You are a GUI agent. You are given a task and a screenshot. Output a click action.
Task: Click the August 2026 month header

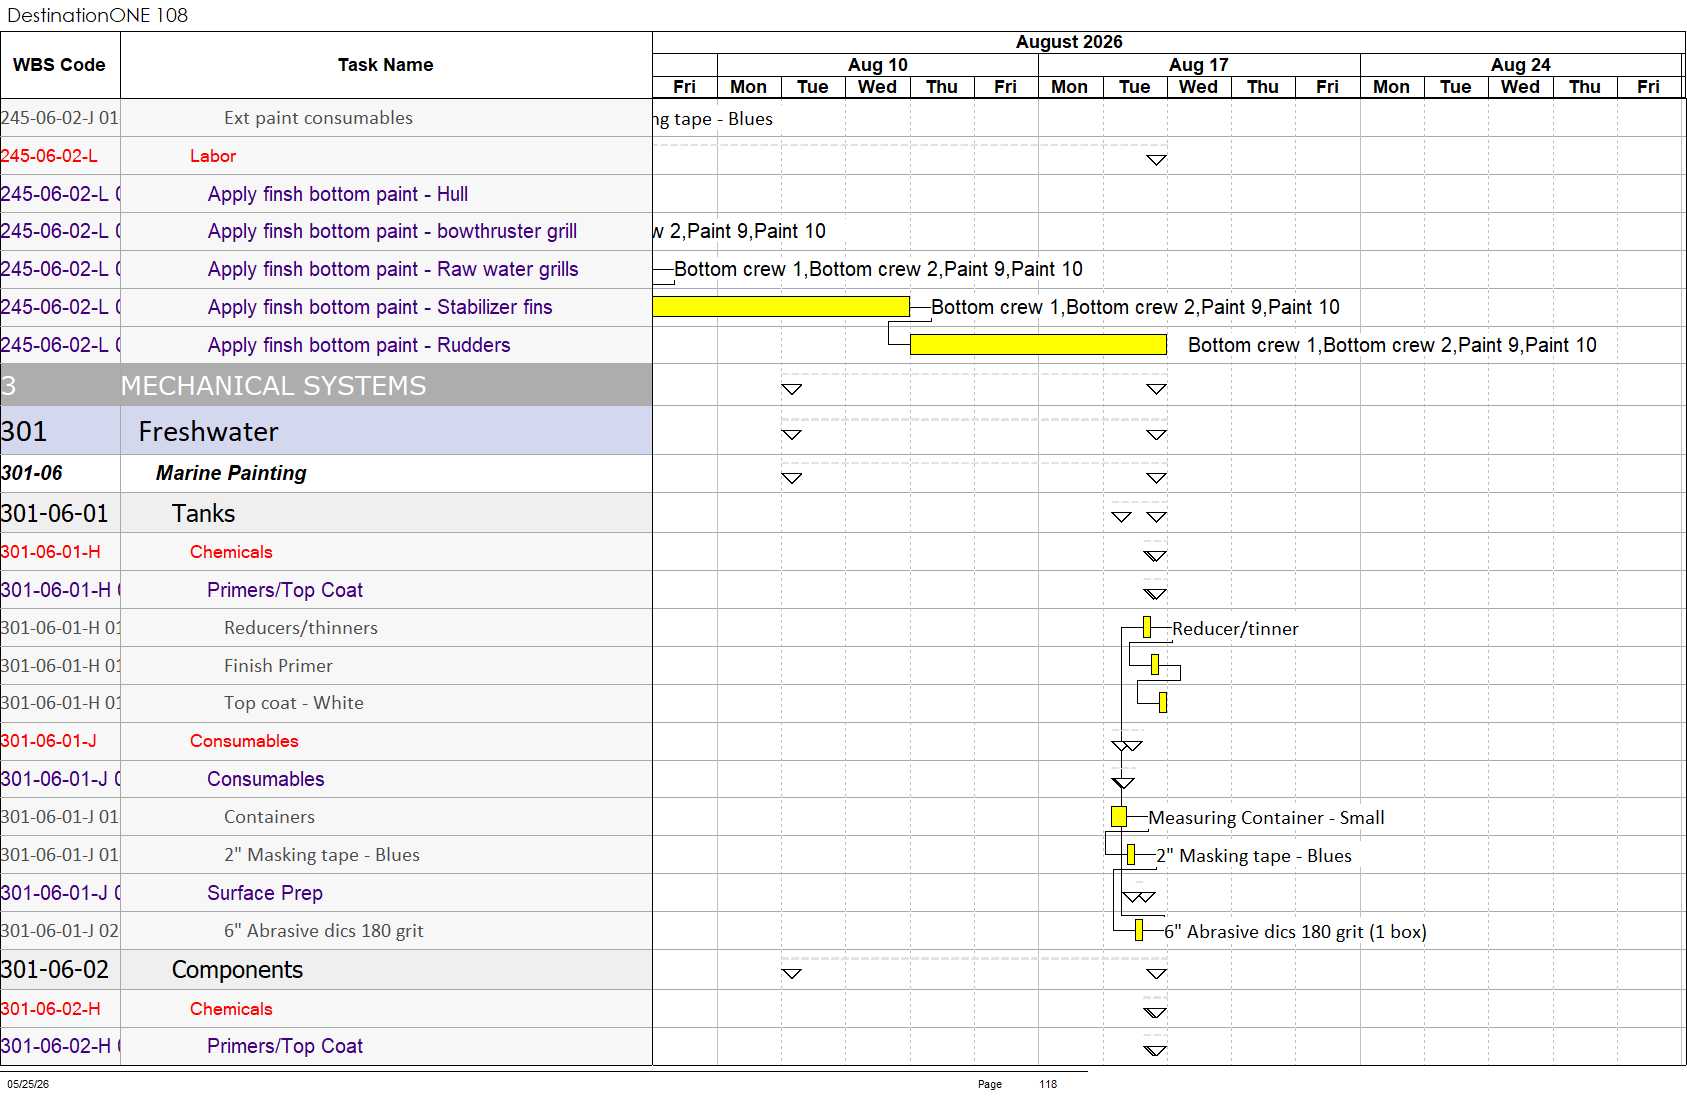click(x=1069, y=42)
